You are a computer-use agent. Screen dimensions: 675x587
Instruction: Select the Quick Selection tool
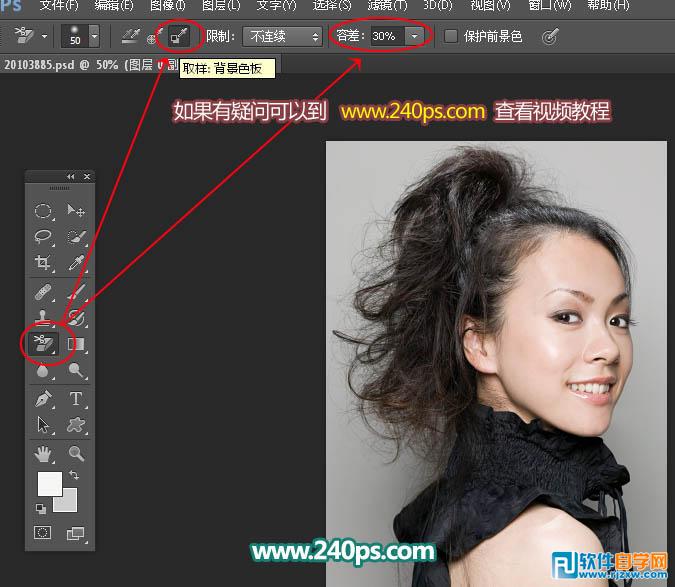(76, 236)
